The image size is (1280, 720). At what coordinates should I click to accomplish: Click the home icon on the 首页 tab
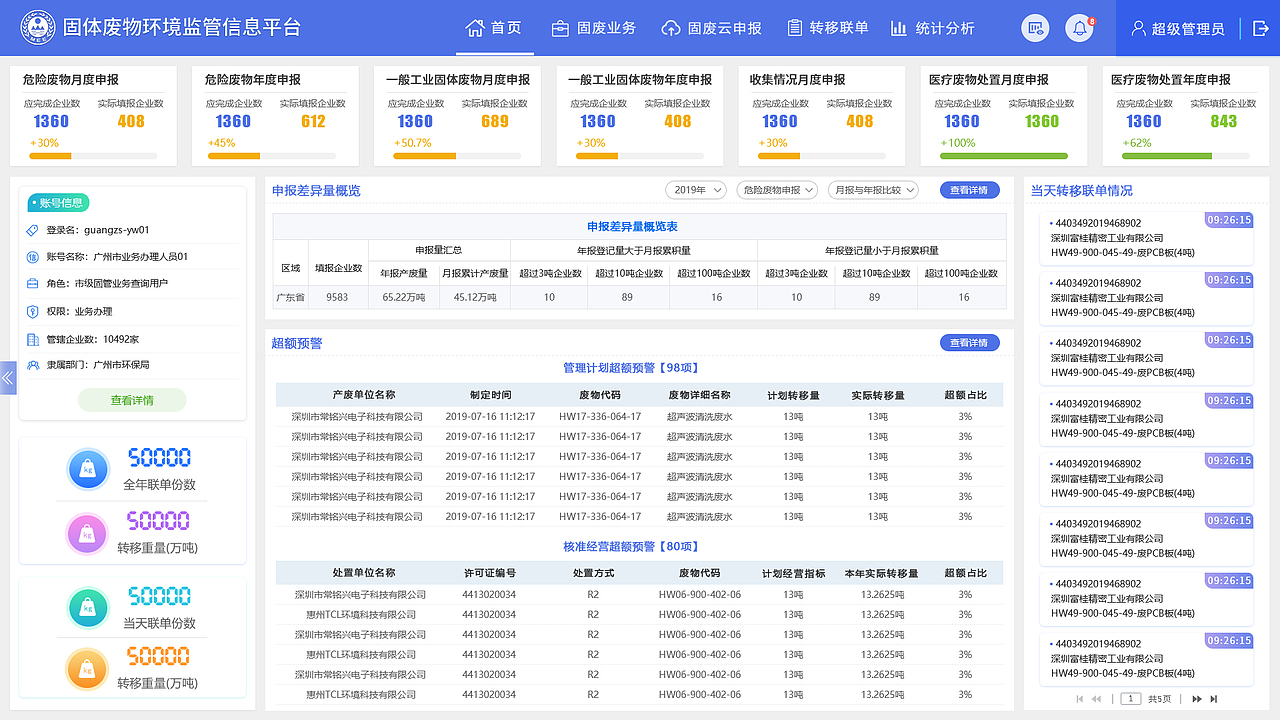[474, 28]
